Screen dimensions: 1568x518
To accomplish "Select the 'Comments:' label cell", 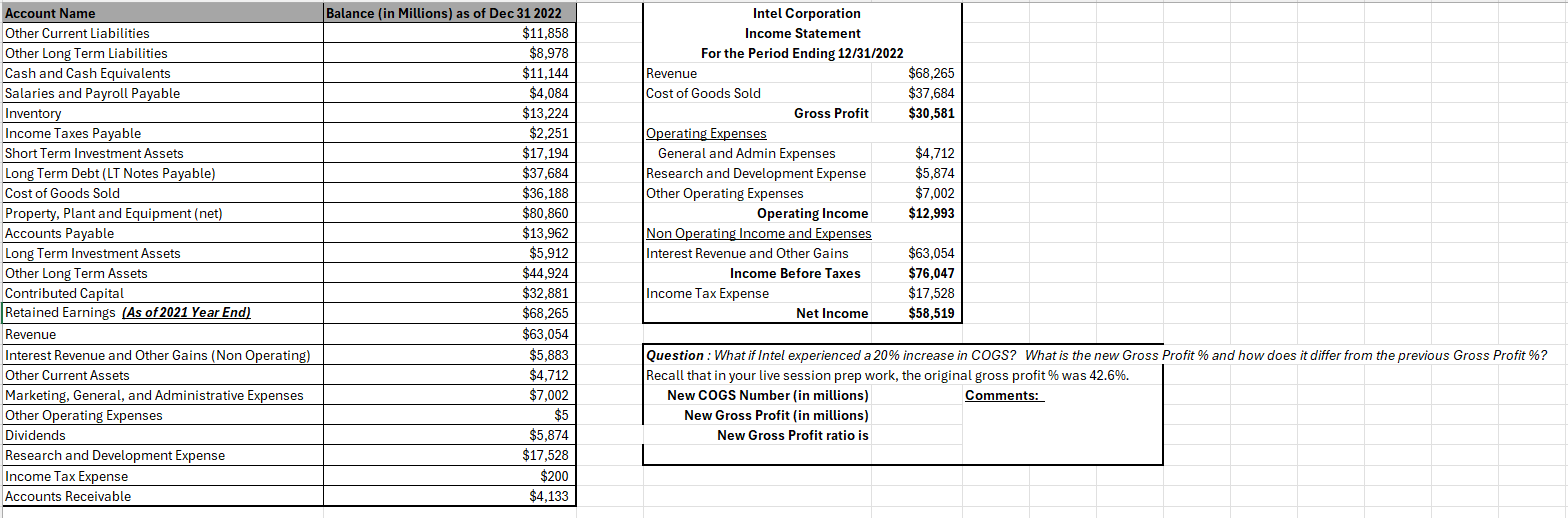I will pyautogui.click(x=1004, y=395).
